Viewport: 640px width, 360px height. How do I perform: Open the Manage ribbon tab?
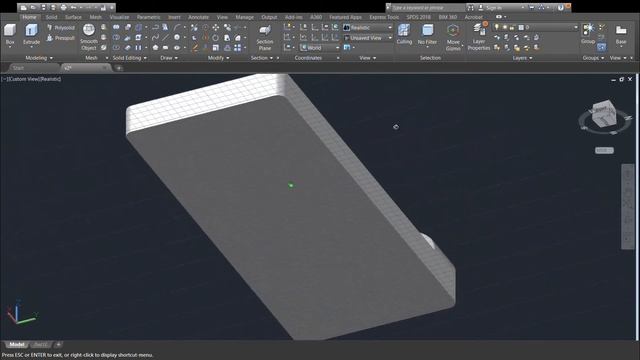[244, 17]
